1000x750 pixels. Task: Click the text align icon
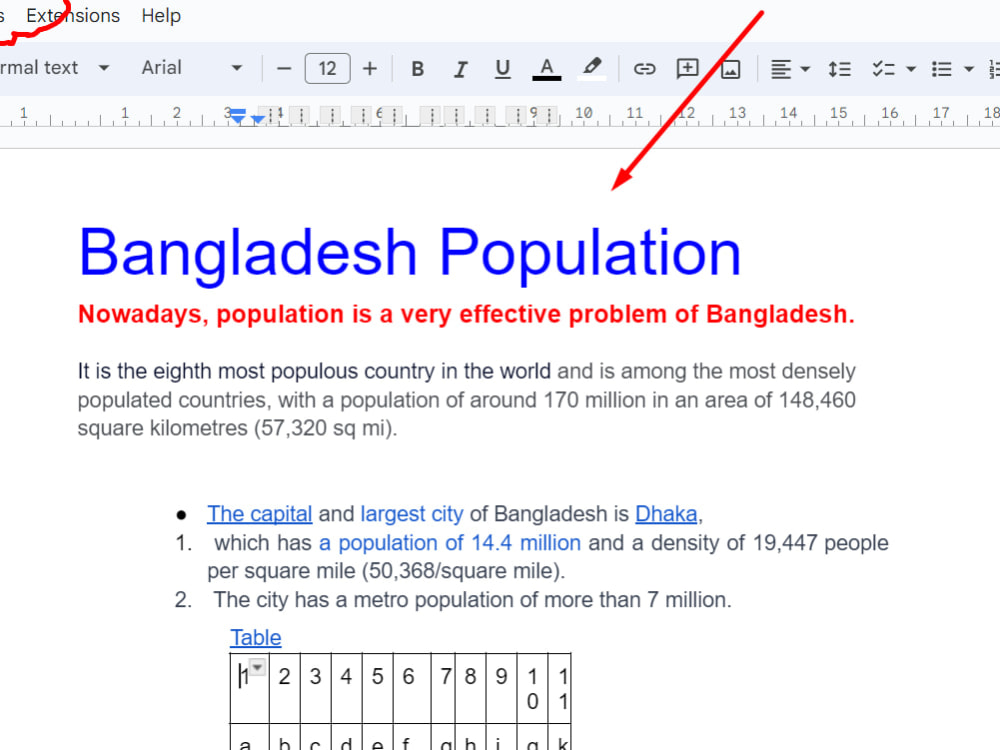[781, 68]
